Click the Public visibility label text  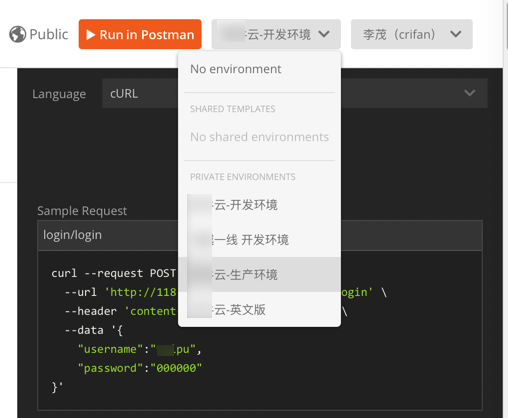pos(49,34)
